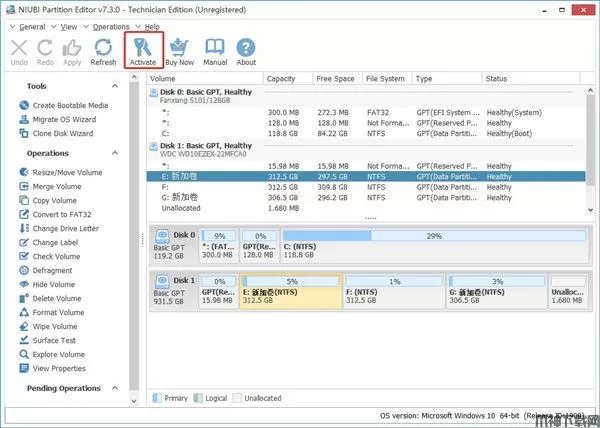Click the Undo arrow icon
Screen dimensions: 600x428
coord(19,47)
